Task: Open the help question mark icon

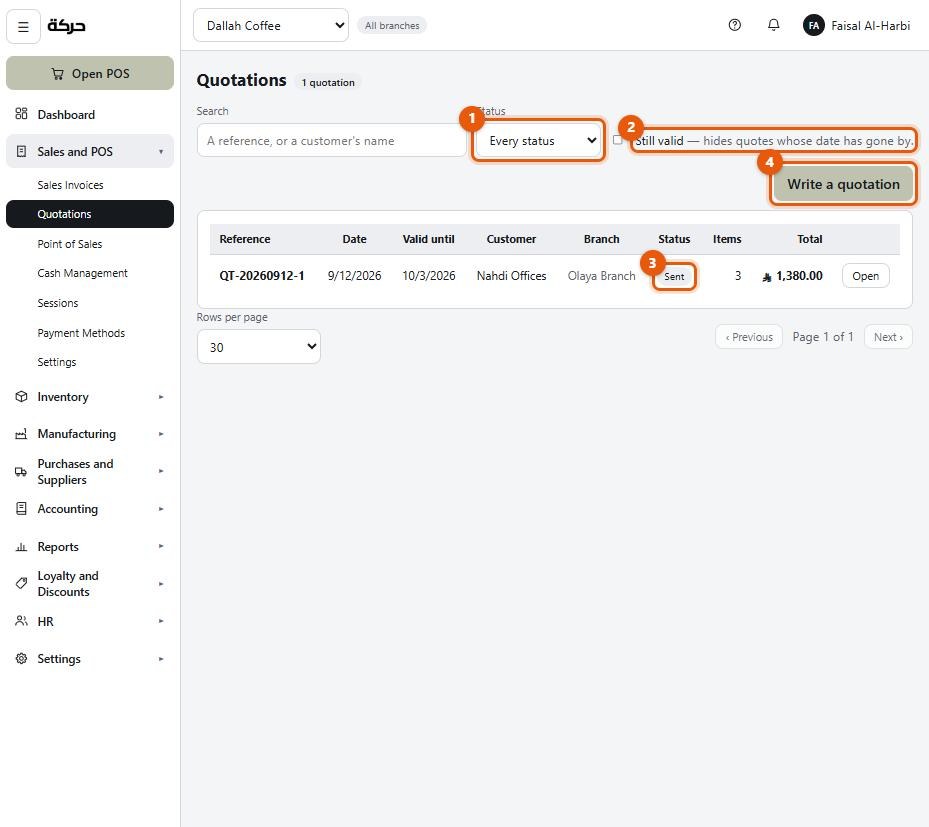Action: click(735, 25)
